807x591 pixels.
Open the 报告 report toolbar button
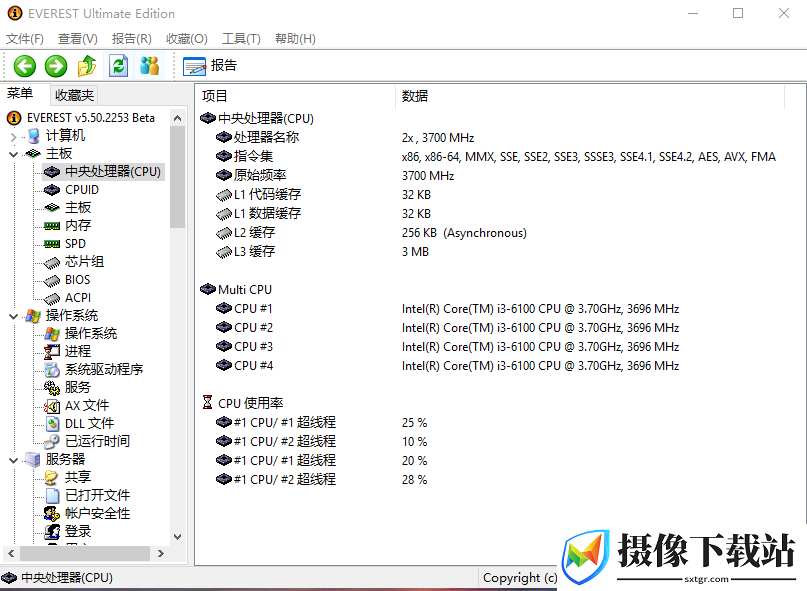(x=210, y=66)
